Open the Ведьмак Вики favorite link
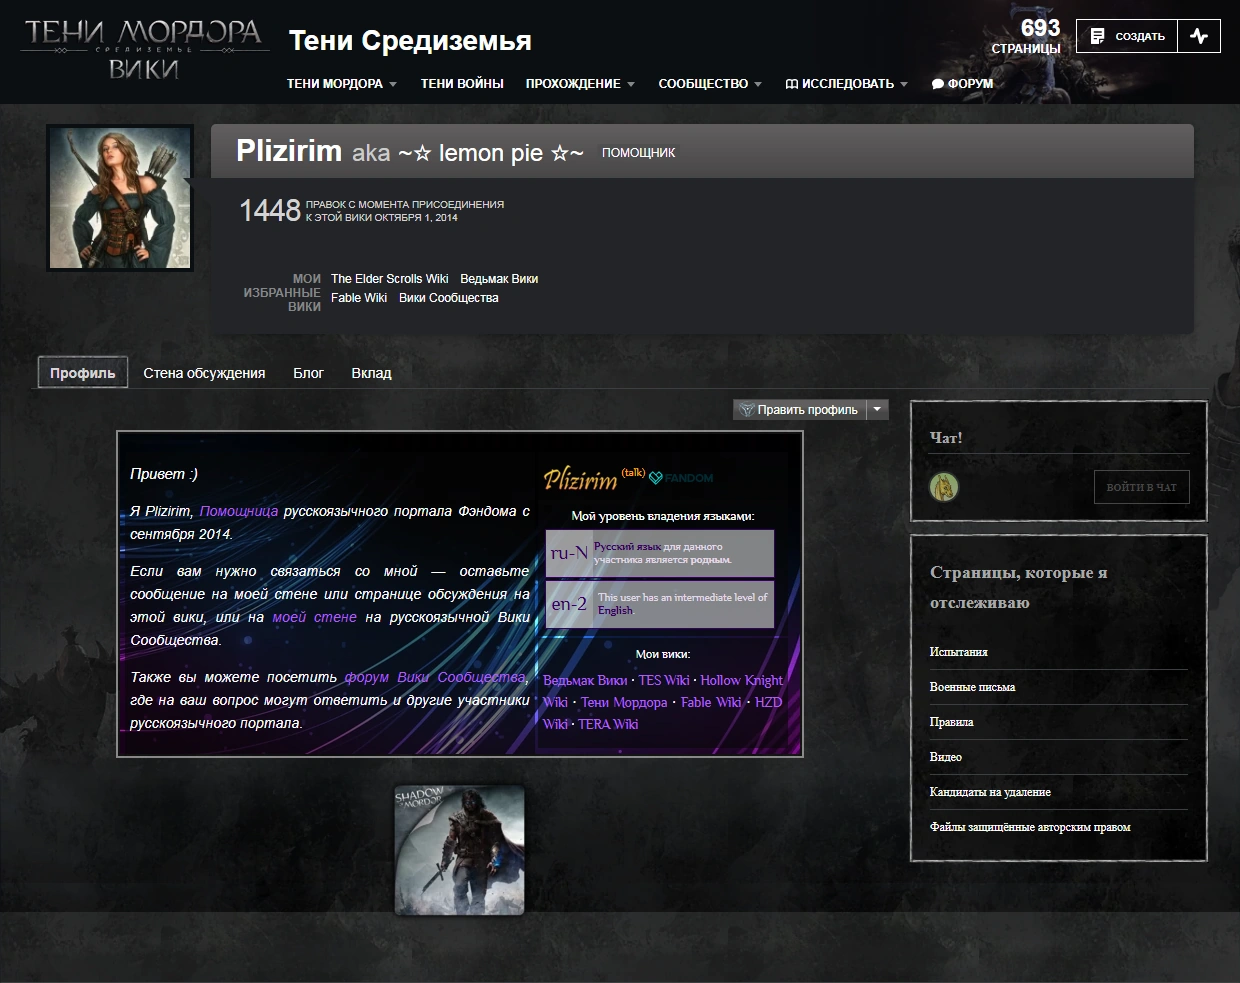Screen dimensions: 1240x983 499,279
